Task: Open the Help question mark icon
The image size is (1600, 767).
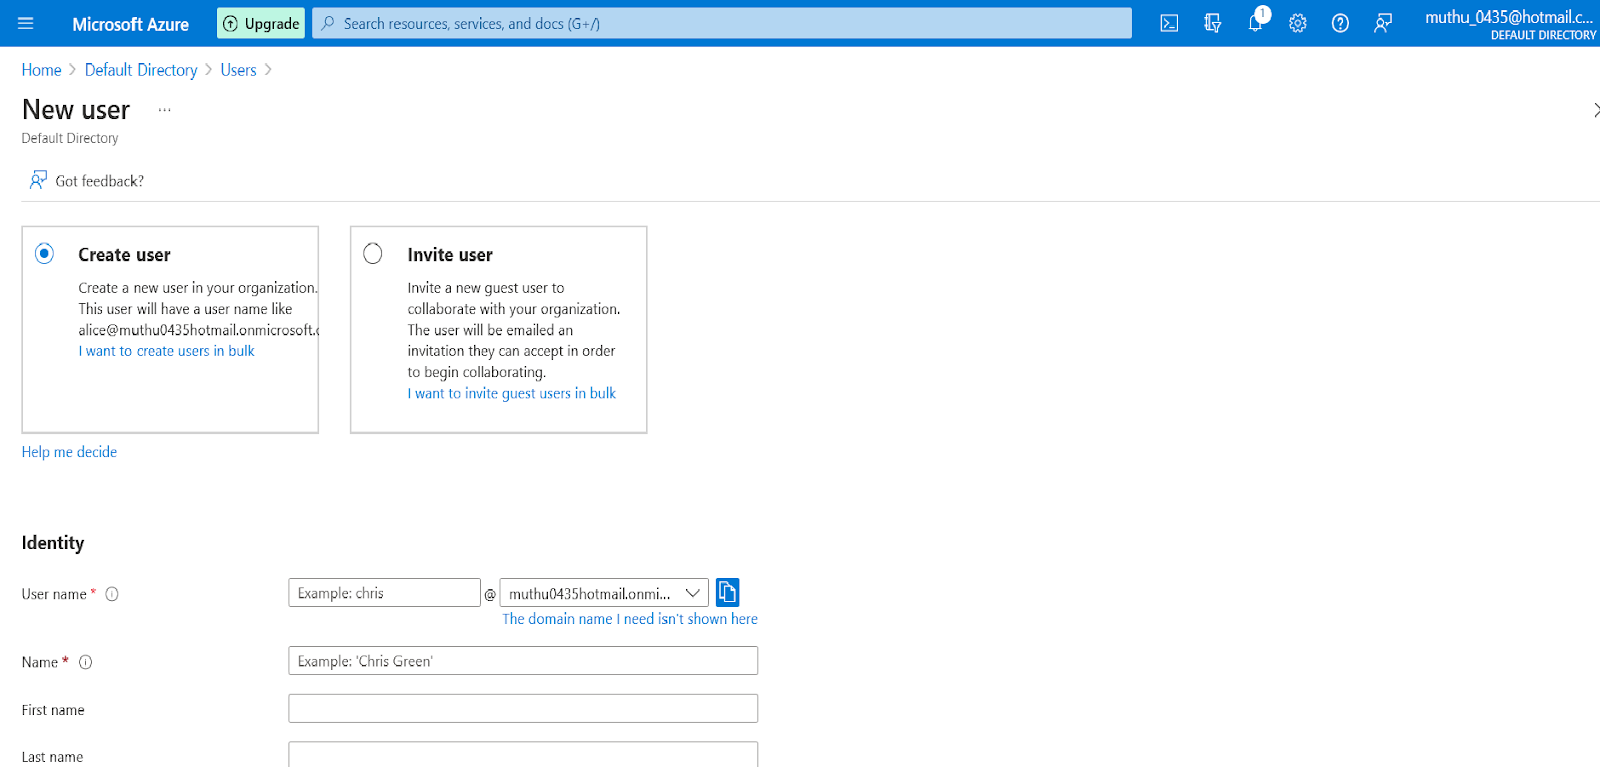Action: pyautogui.click(x=1340, y=23)
